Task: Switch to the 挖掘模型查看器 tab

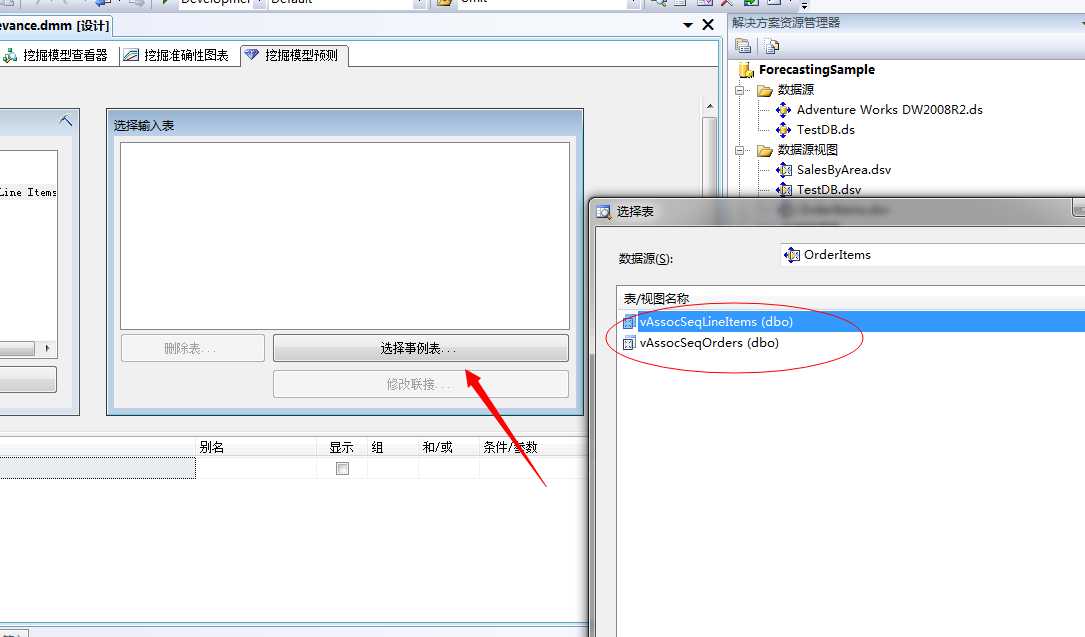Action: point(57,56)
